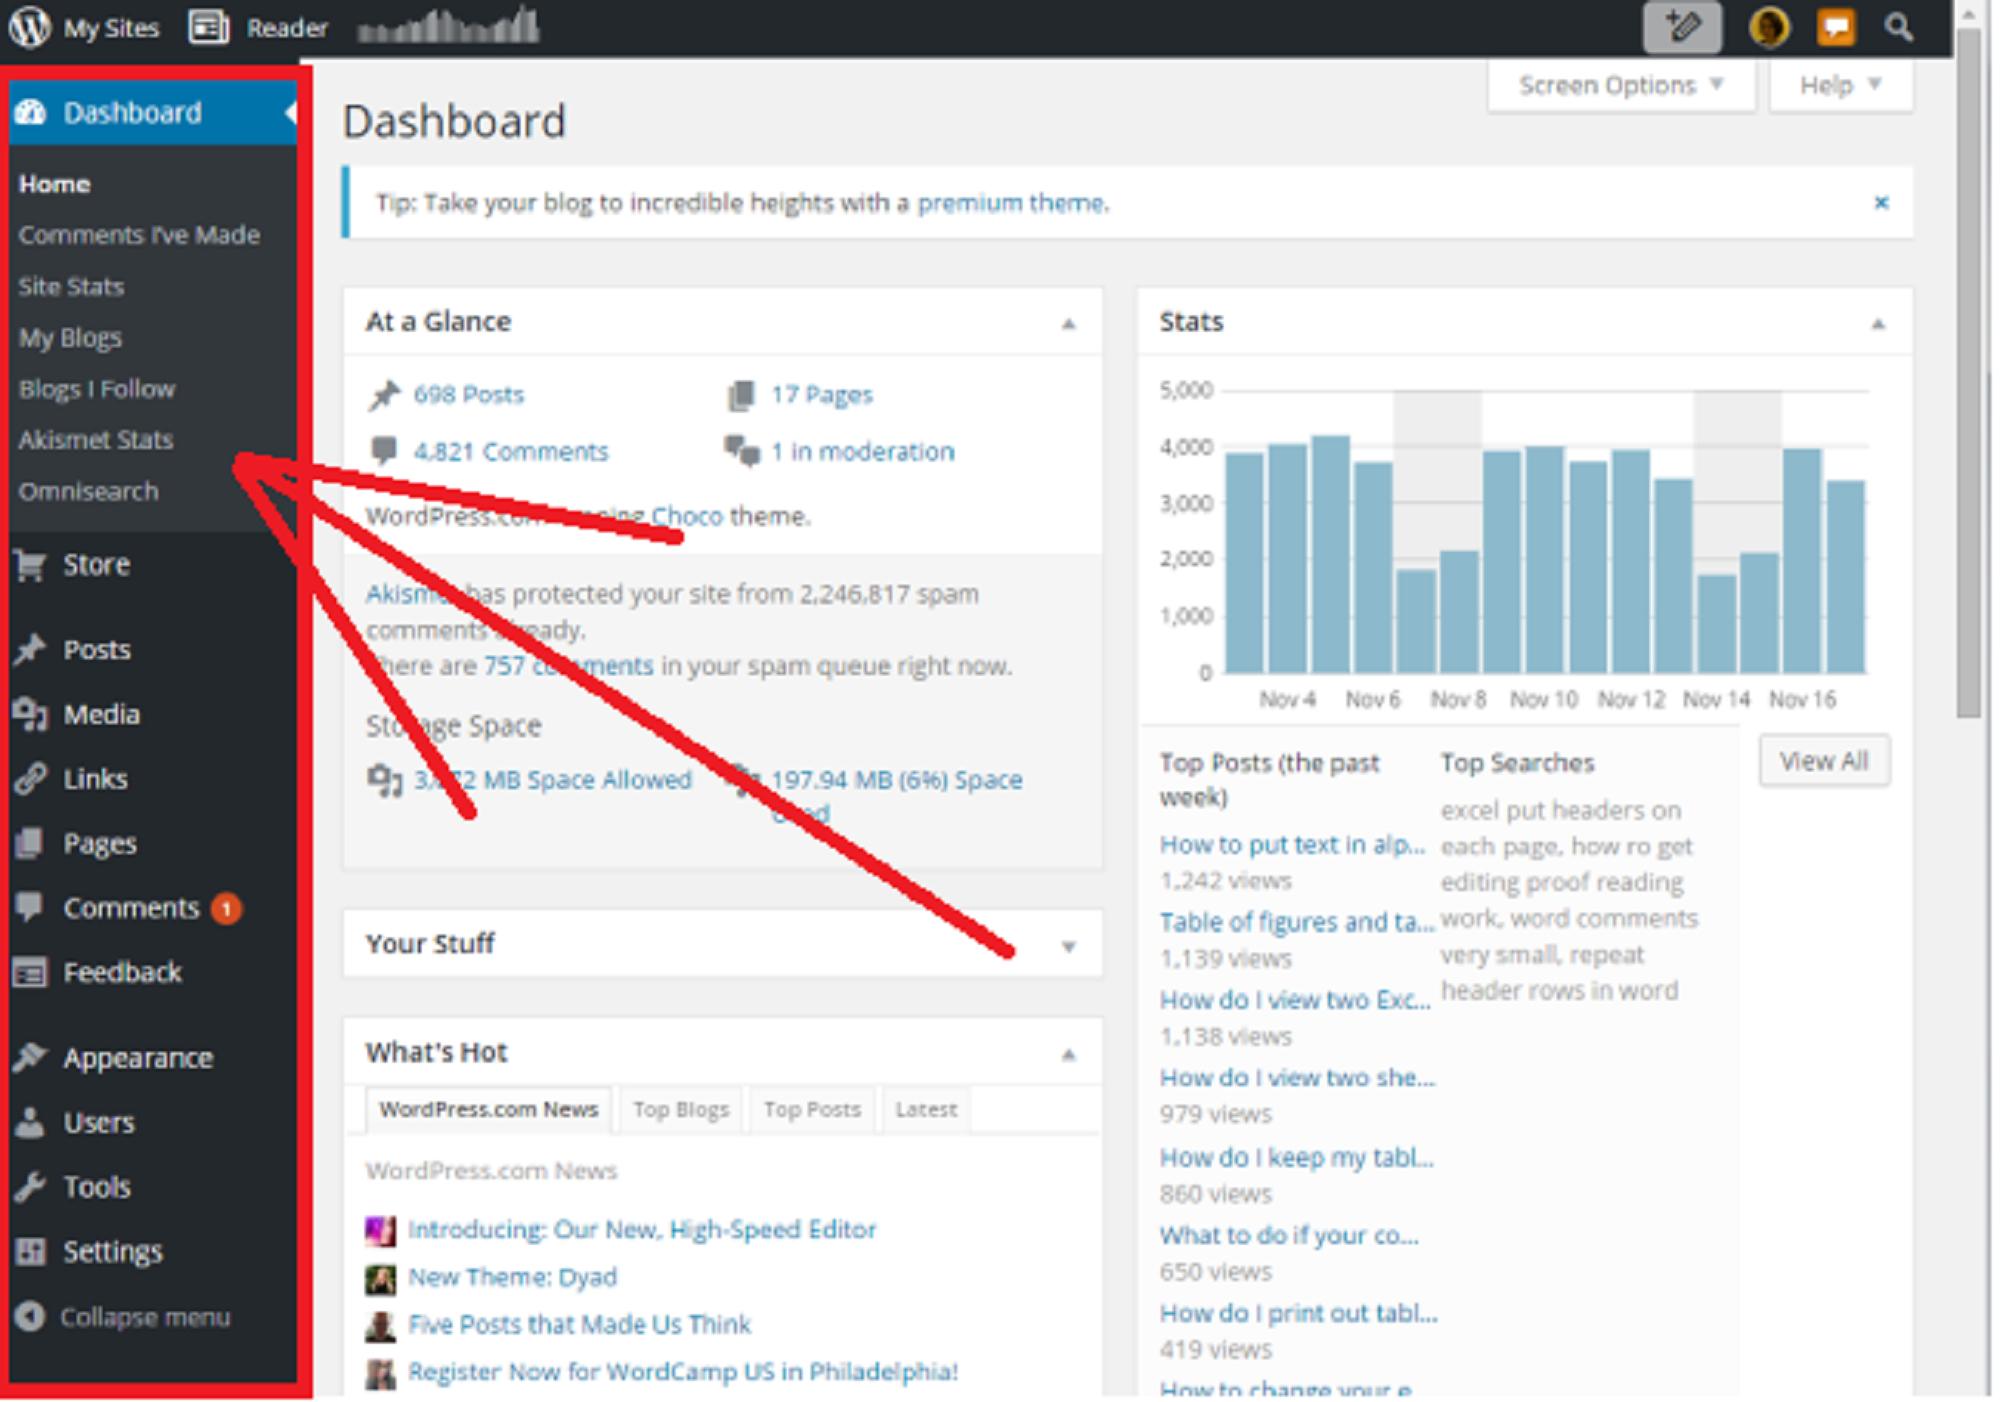Click the new post pencil icon

click(1682, 27)
